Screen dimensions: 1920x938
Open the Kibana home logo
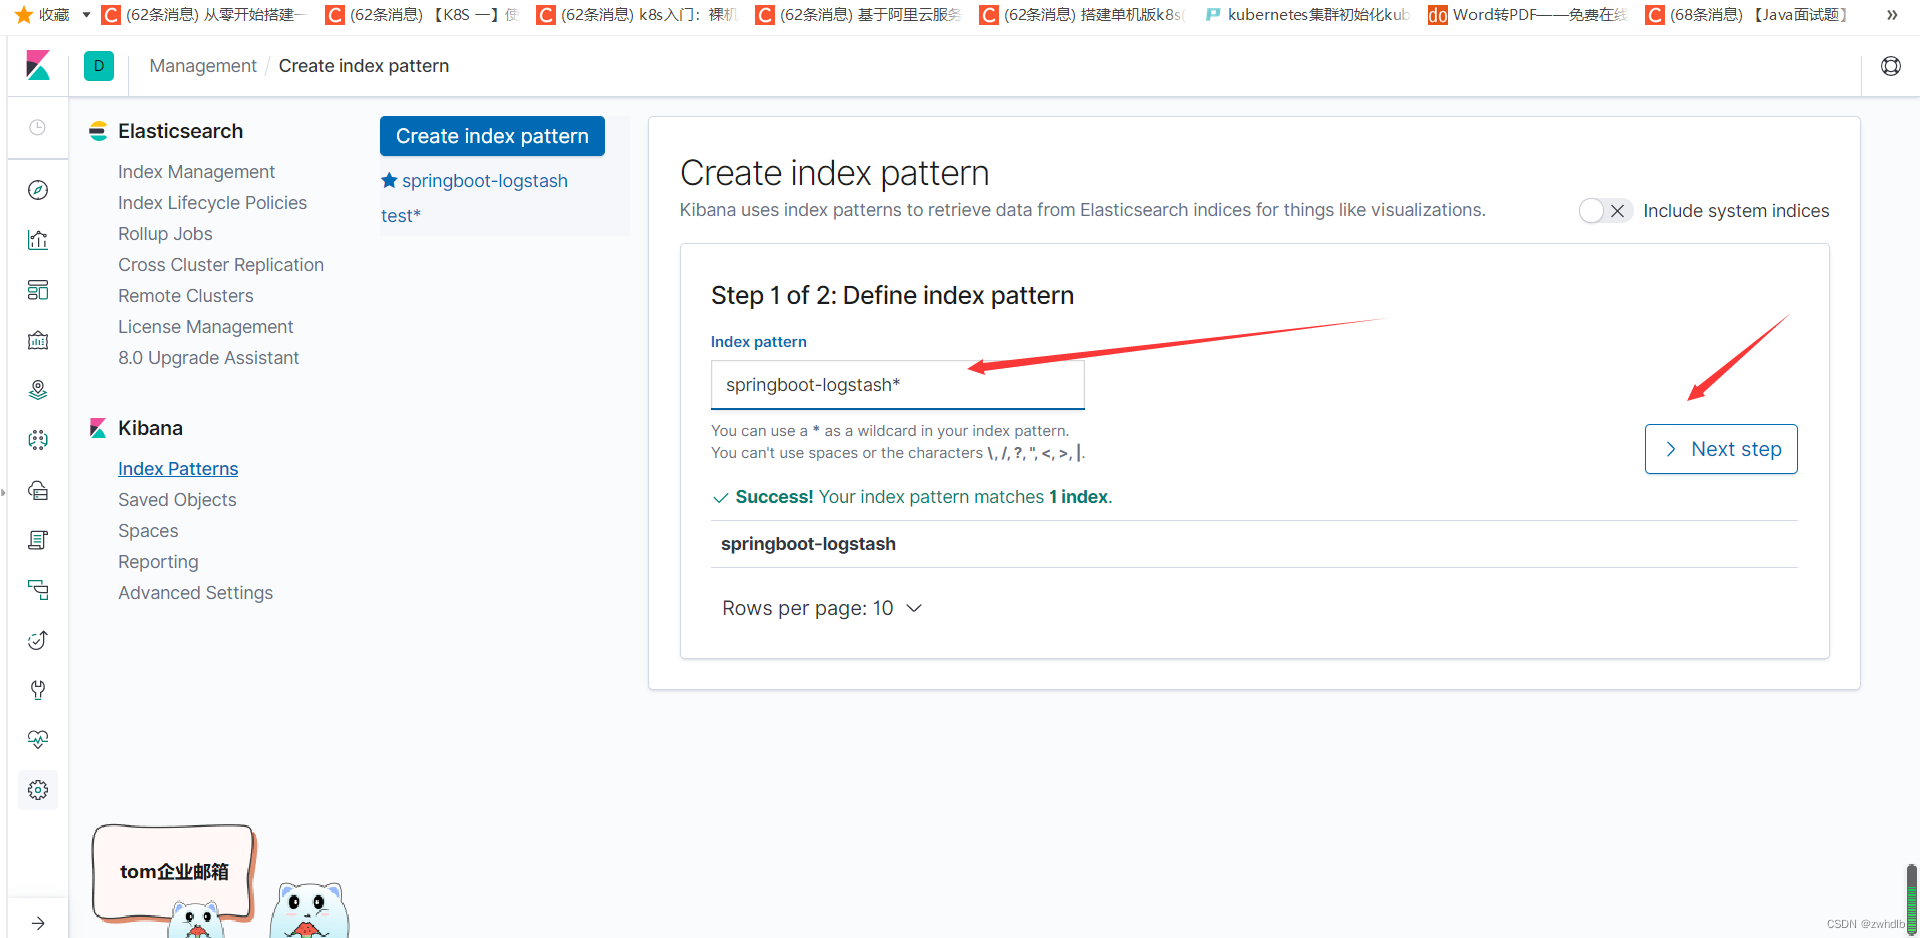point(38,66)
